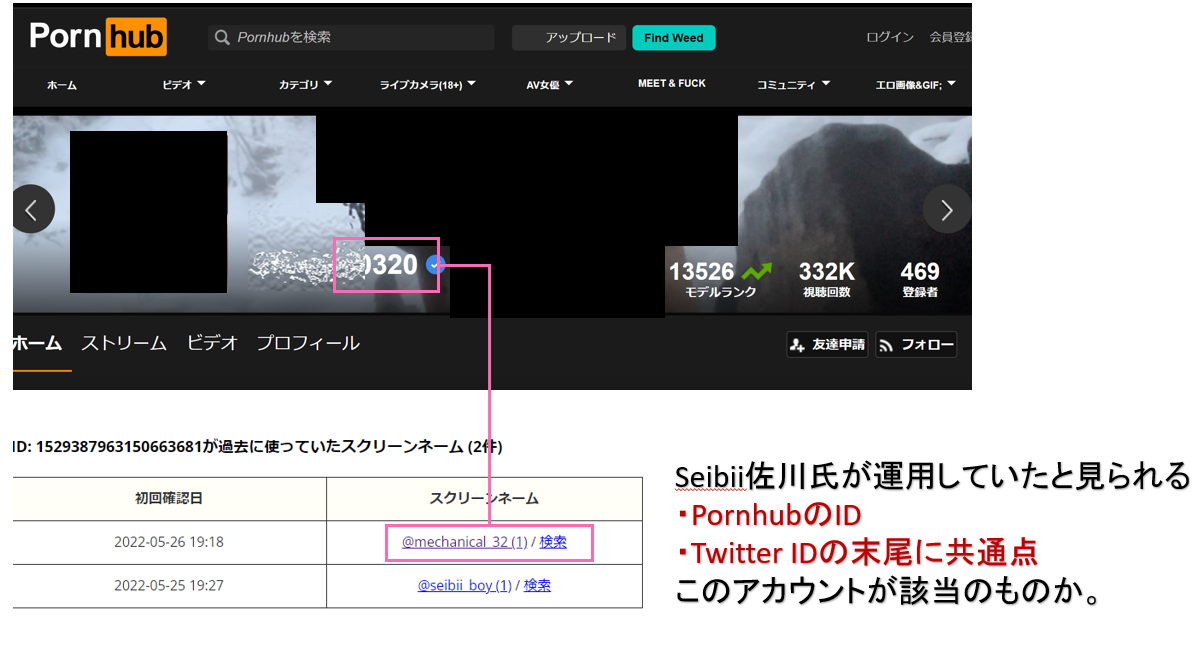The height and width of the screenshot is (651, 1199).
Task: Expand the コミュニティ dropdown
Action: tap(793, 85)
